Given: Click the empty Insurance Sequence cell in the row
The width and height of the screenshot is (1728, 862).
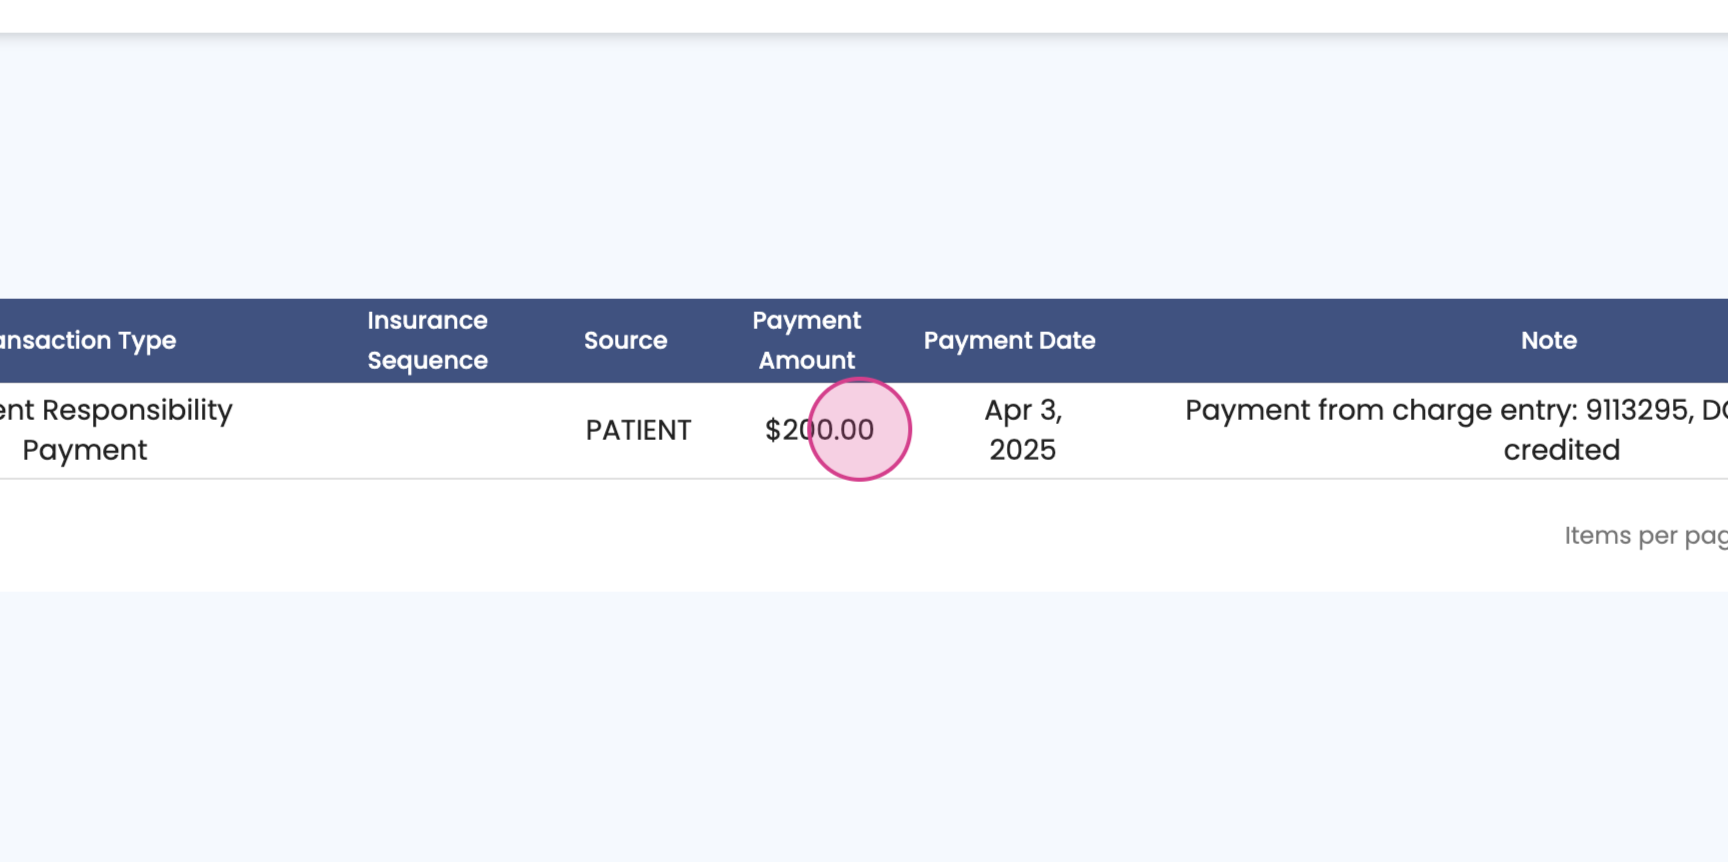Looking at the screenshot, I should 427,430.
